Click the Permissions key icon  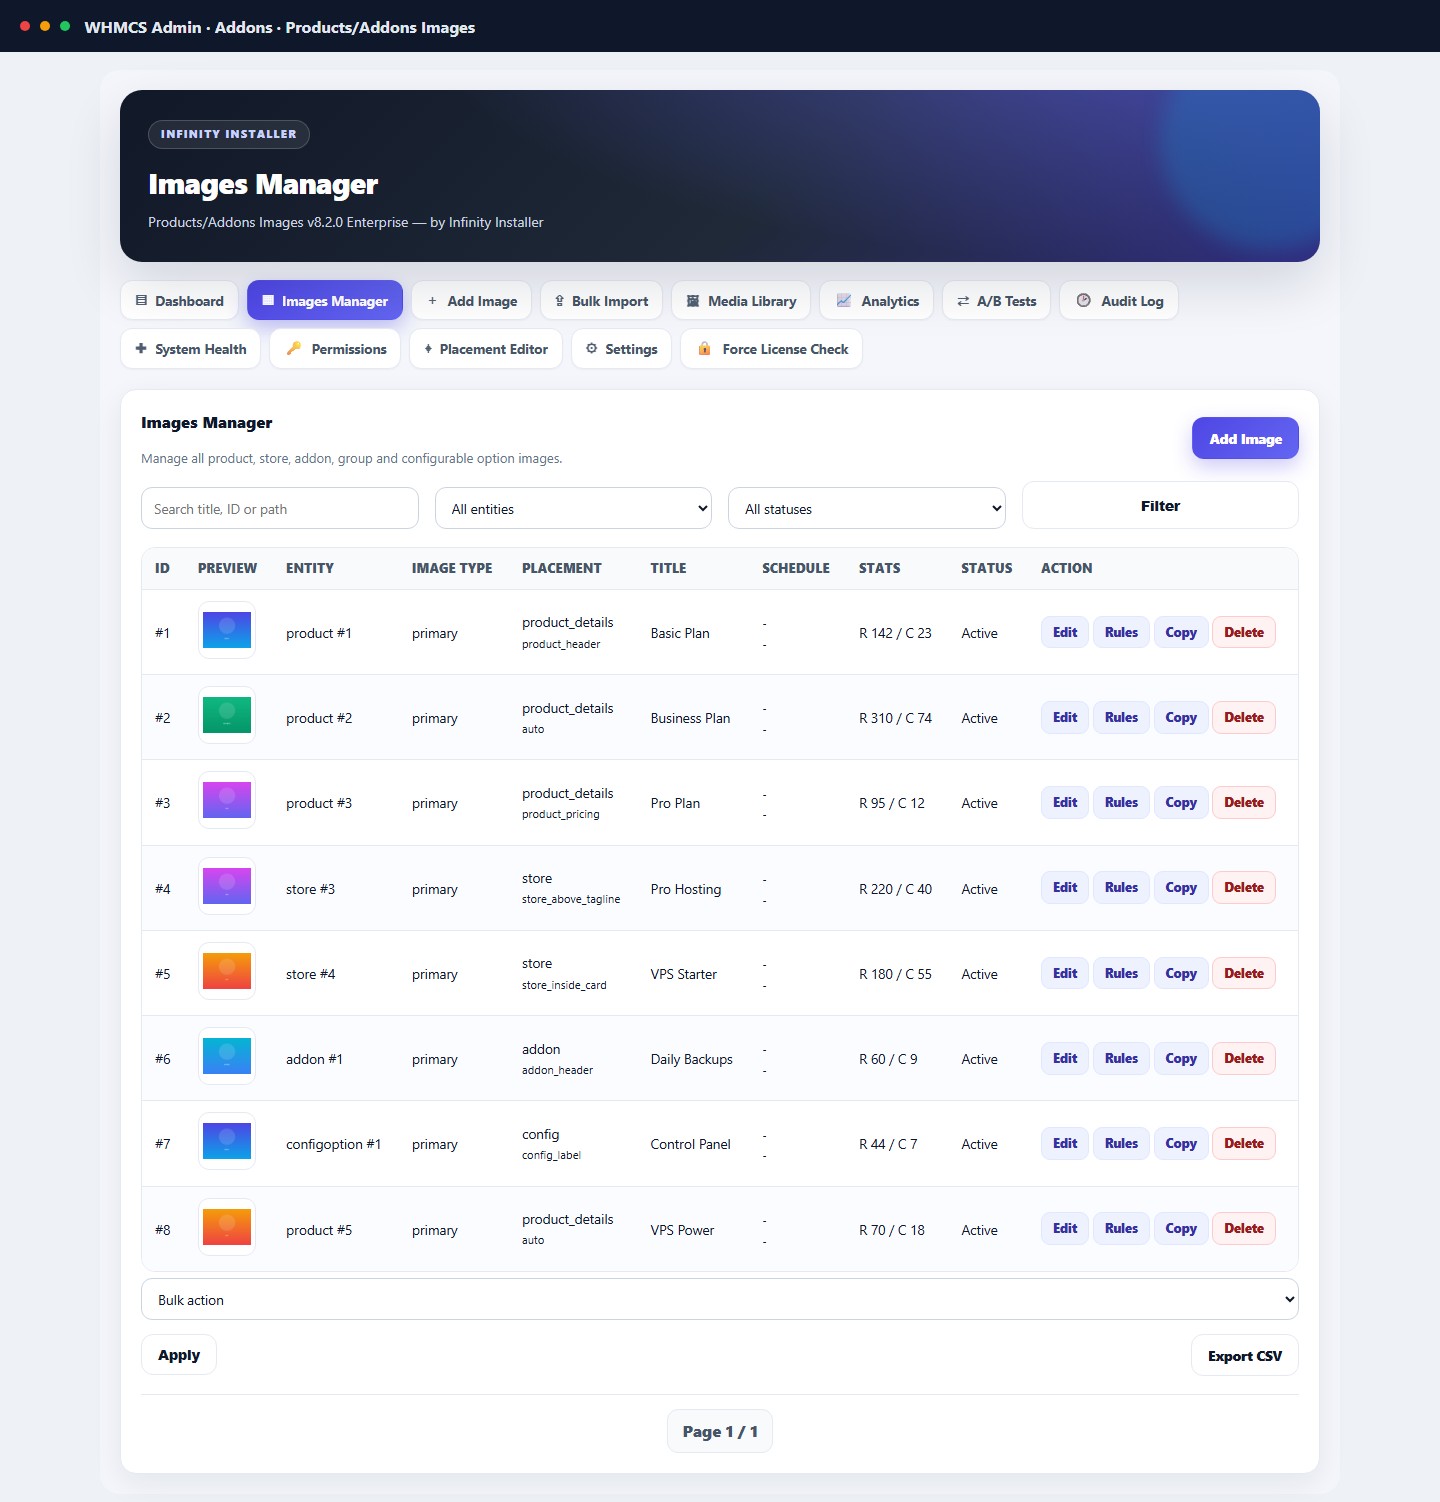tap(294, 349)
